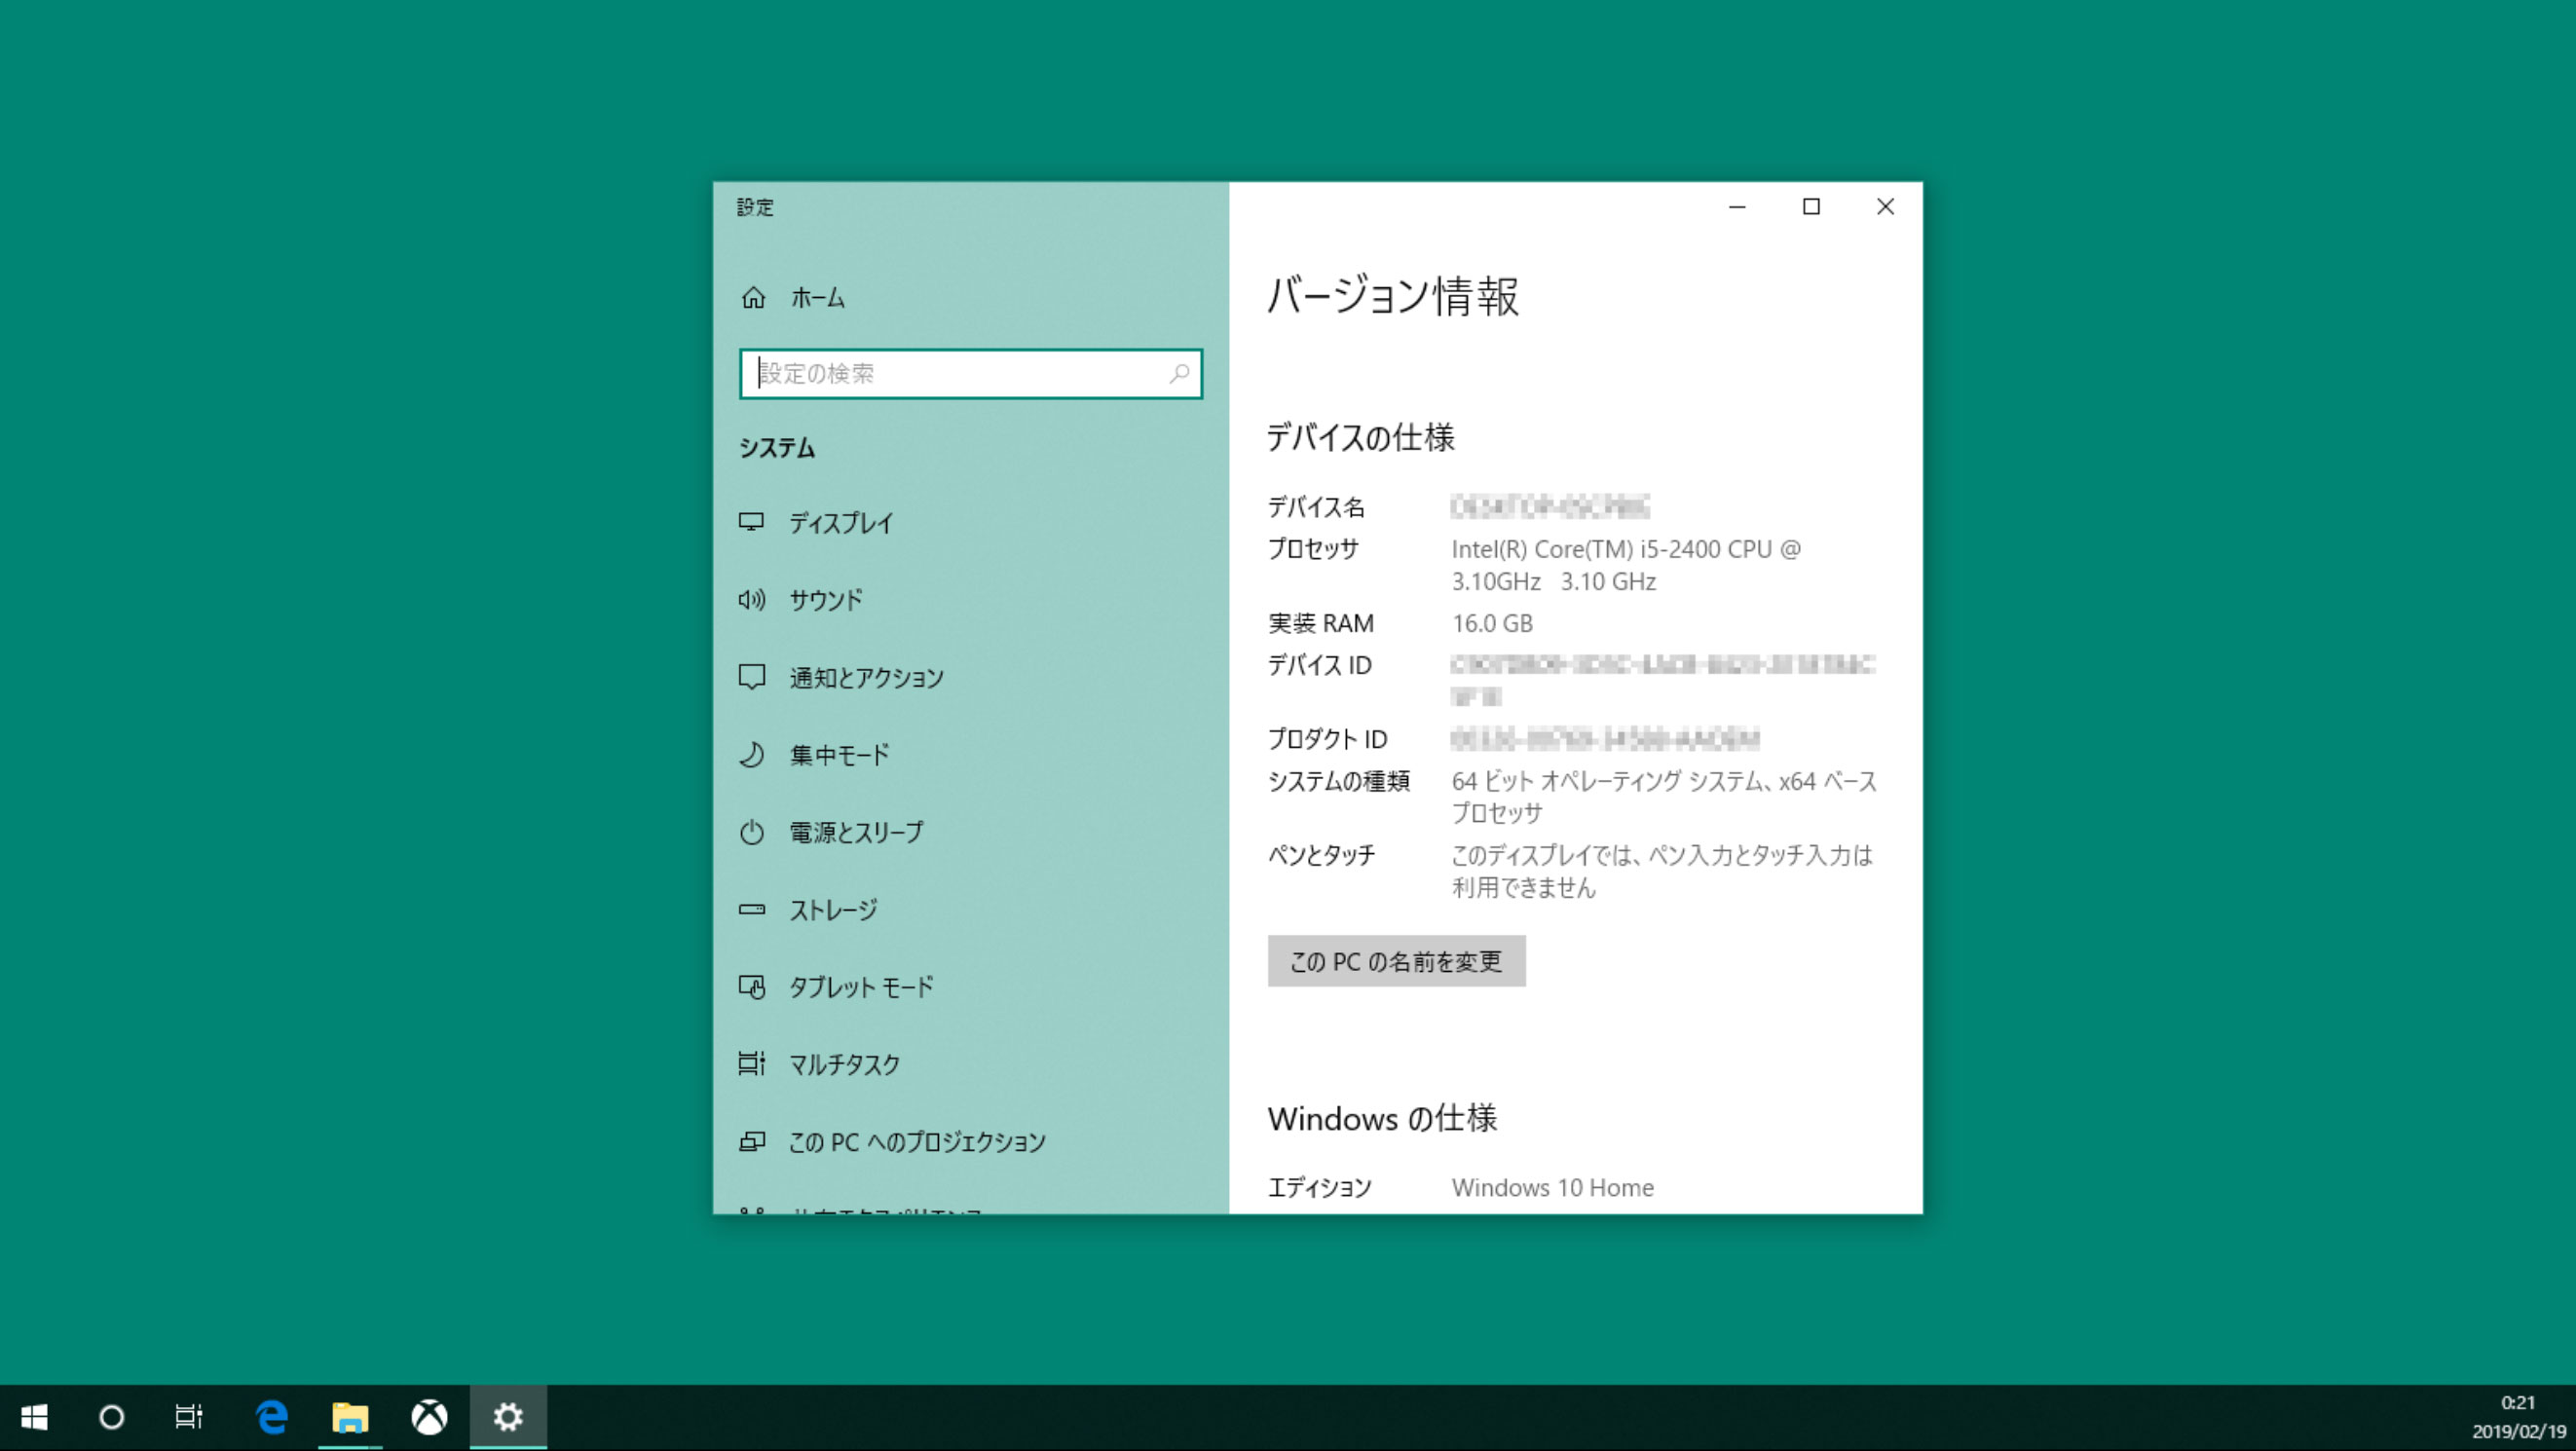Open File Explorer from the taskbar

click(350, 1417)
